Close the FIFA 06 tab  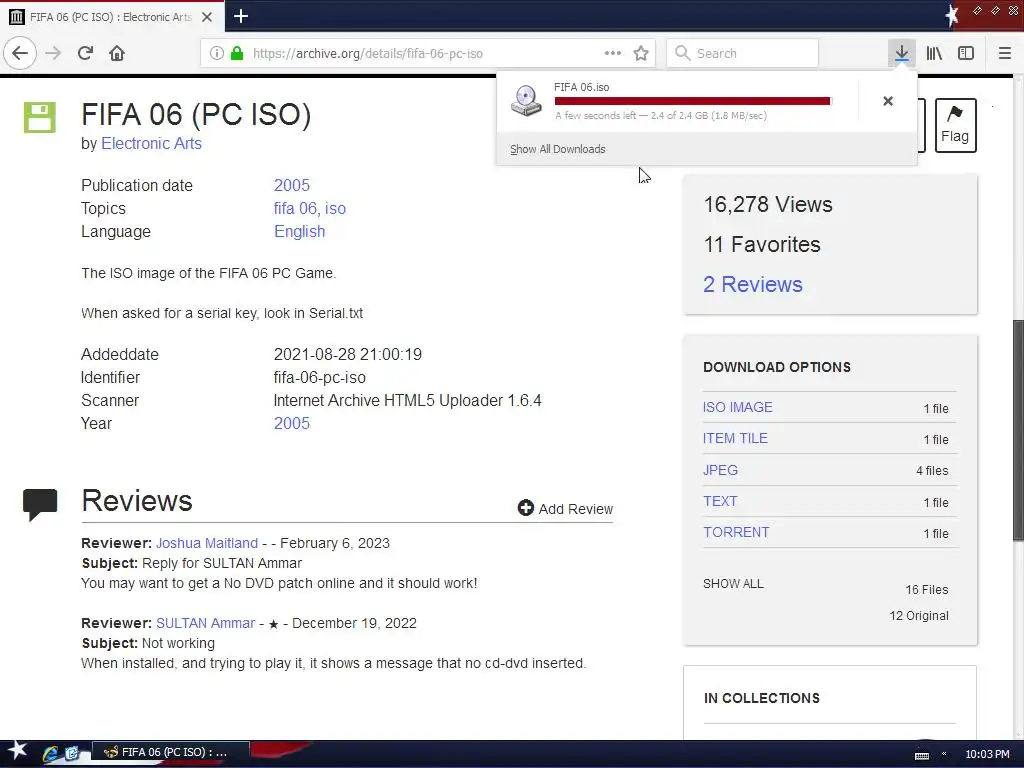coord(207,17)
